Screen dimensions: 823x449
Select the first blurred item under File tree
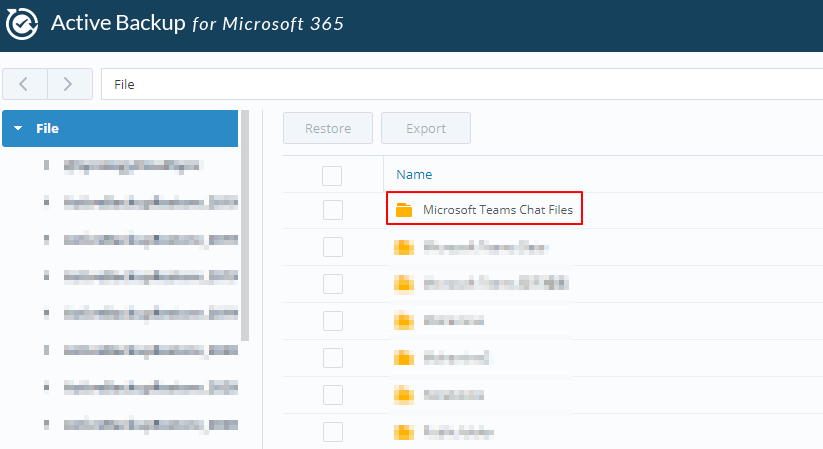tap(130, 165)
